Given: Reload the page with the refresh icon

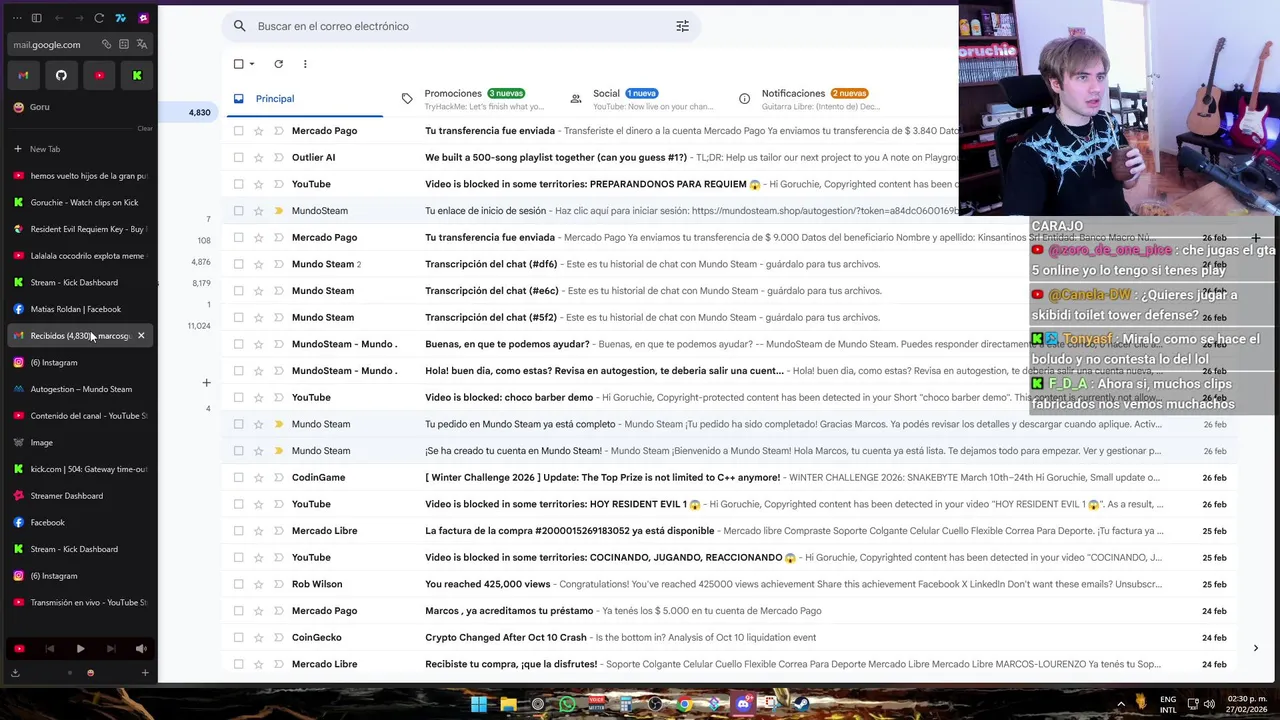Looking at the screenshot, I should pyautogui.click(x=99, y=18).
